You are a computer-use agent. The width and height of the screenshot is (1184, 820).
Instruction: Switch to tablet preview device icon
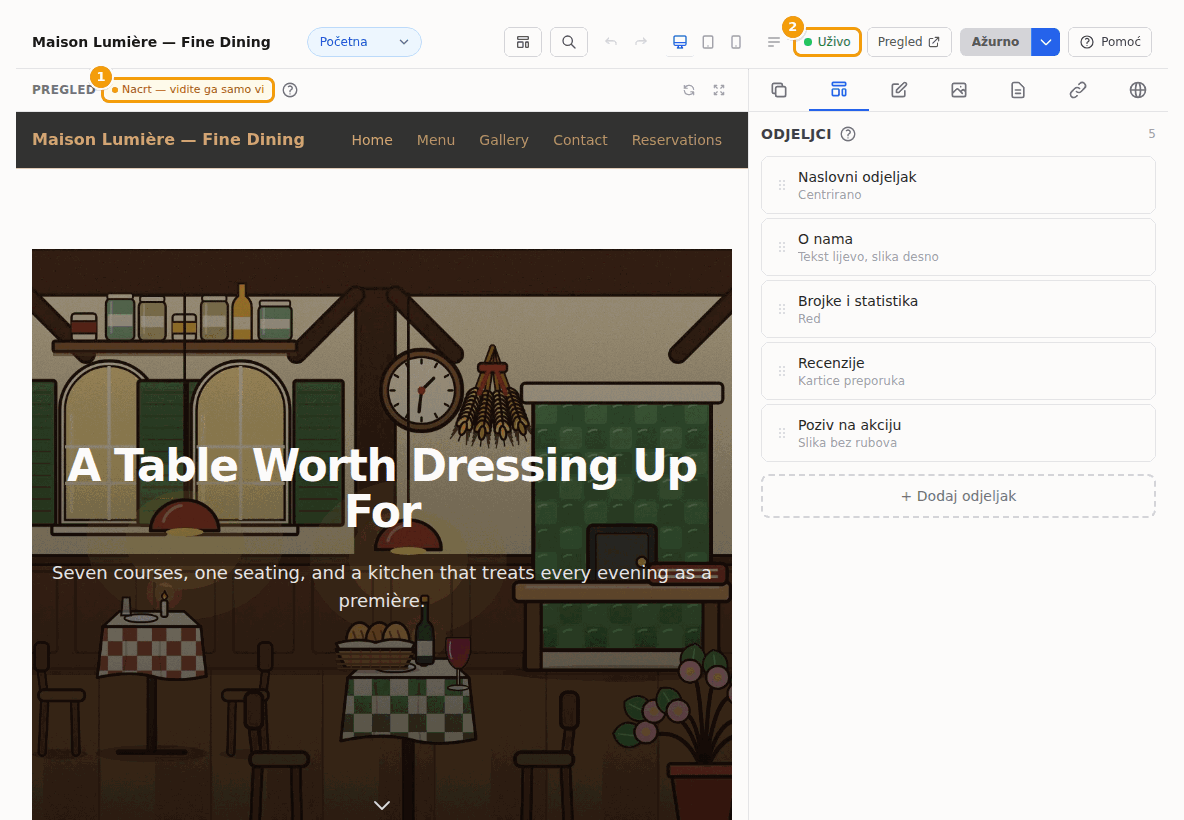(708, 42)
